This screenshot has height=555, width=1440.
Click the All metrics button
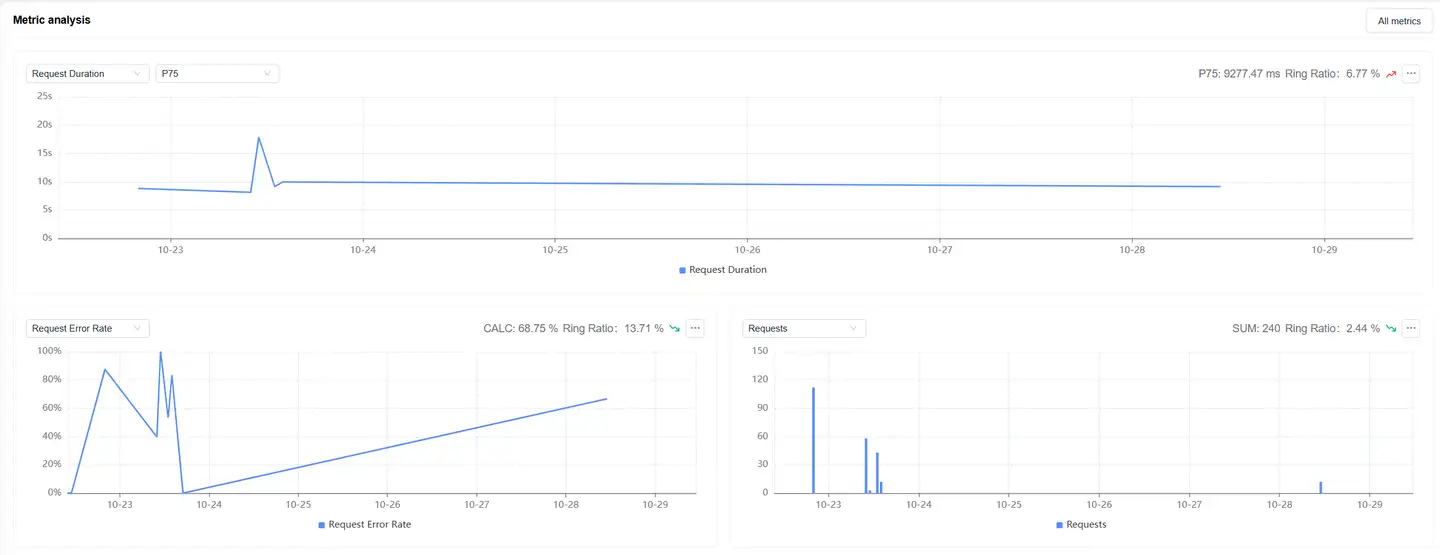click(x=1399, y=21)
